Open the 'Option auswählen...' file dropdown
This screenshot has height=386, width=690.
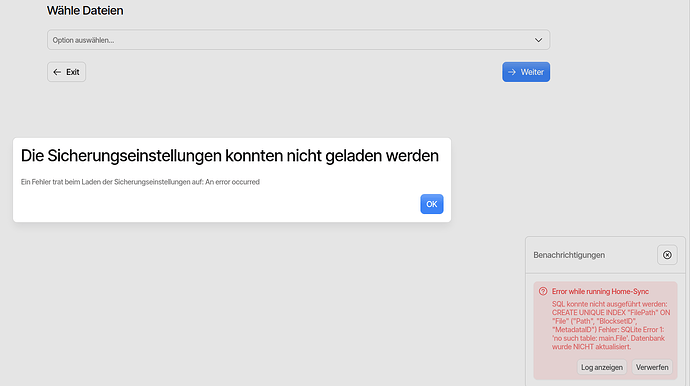(x=298, y=40)
